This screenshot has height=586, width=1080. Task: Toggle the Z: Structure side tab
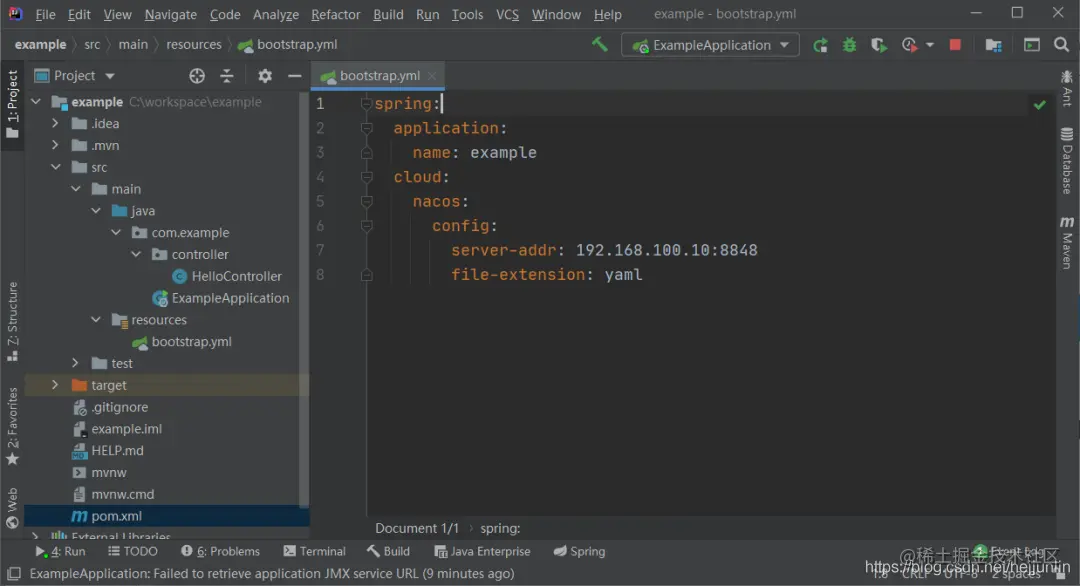[12, 321]
